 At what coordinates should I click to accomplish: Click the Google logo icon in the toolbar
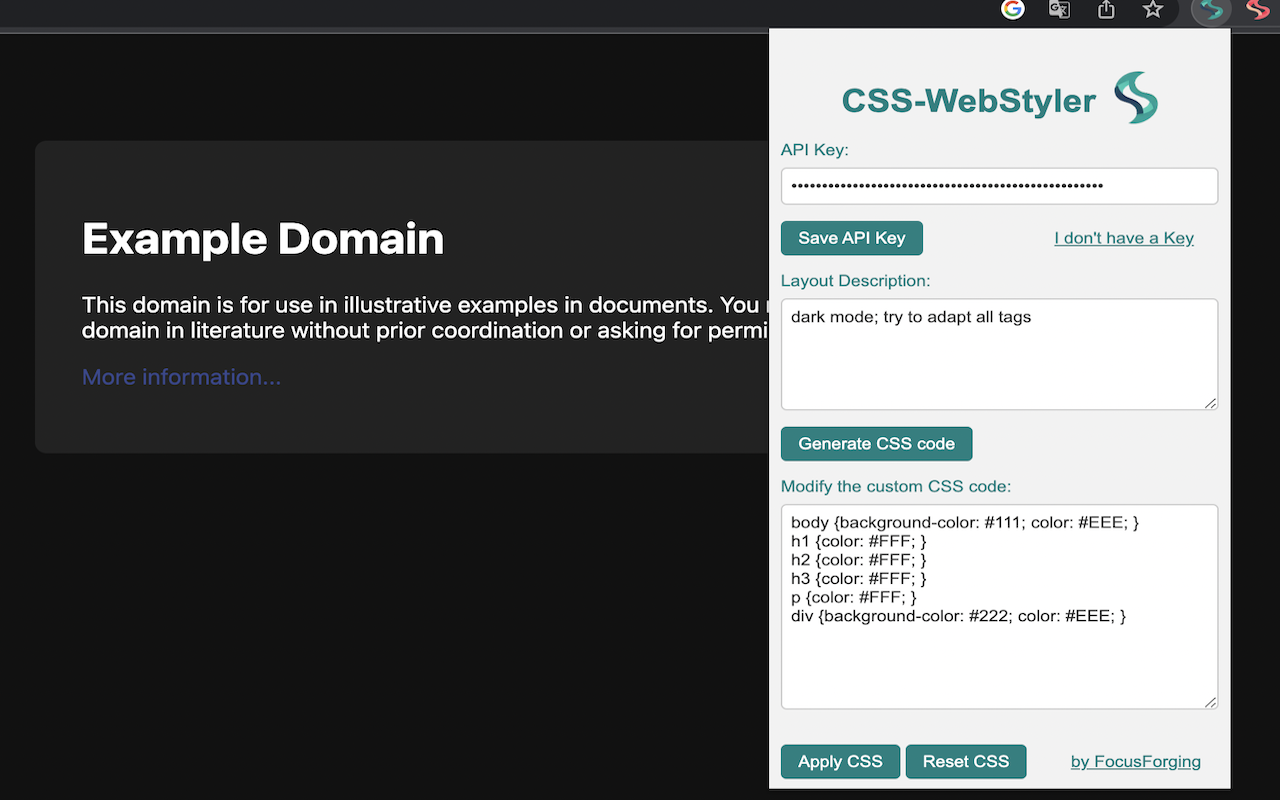[x=1013, y=11]
